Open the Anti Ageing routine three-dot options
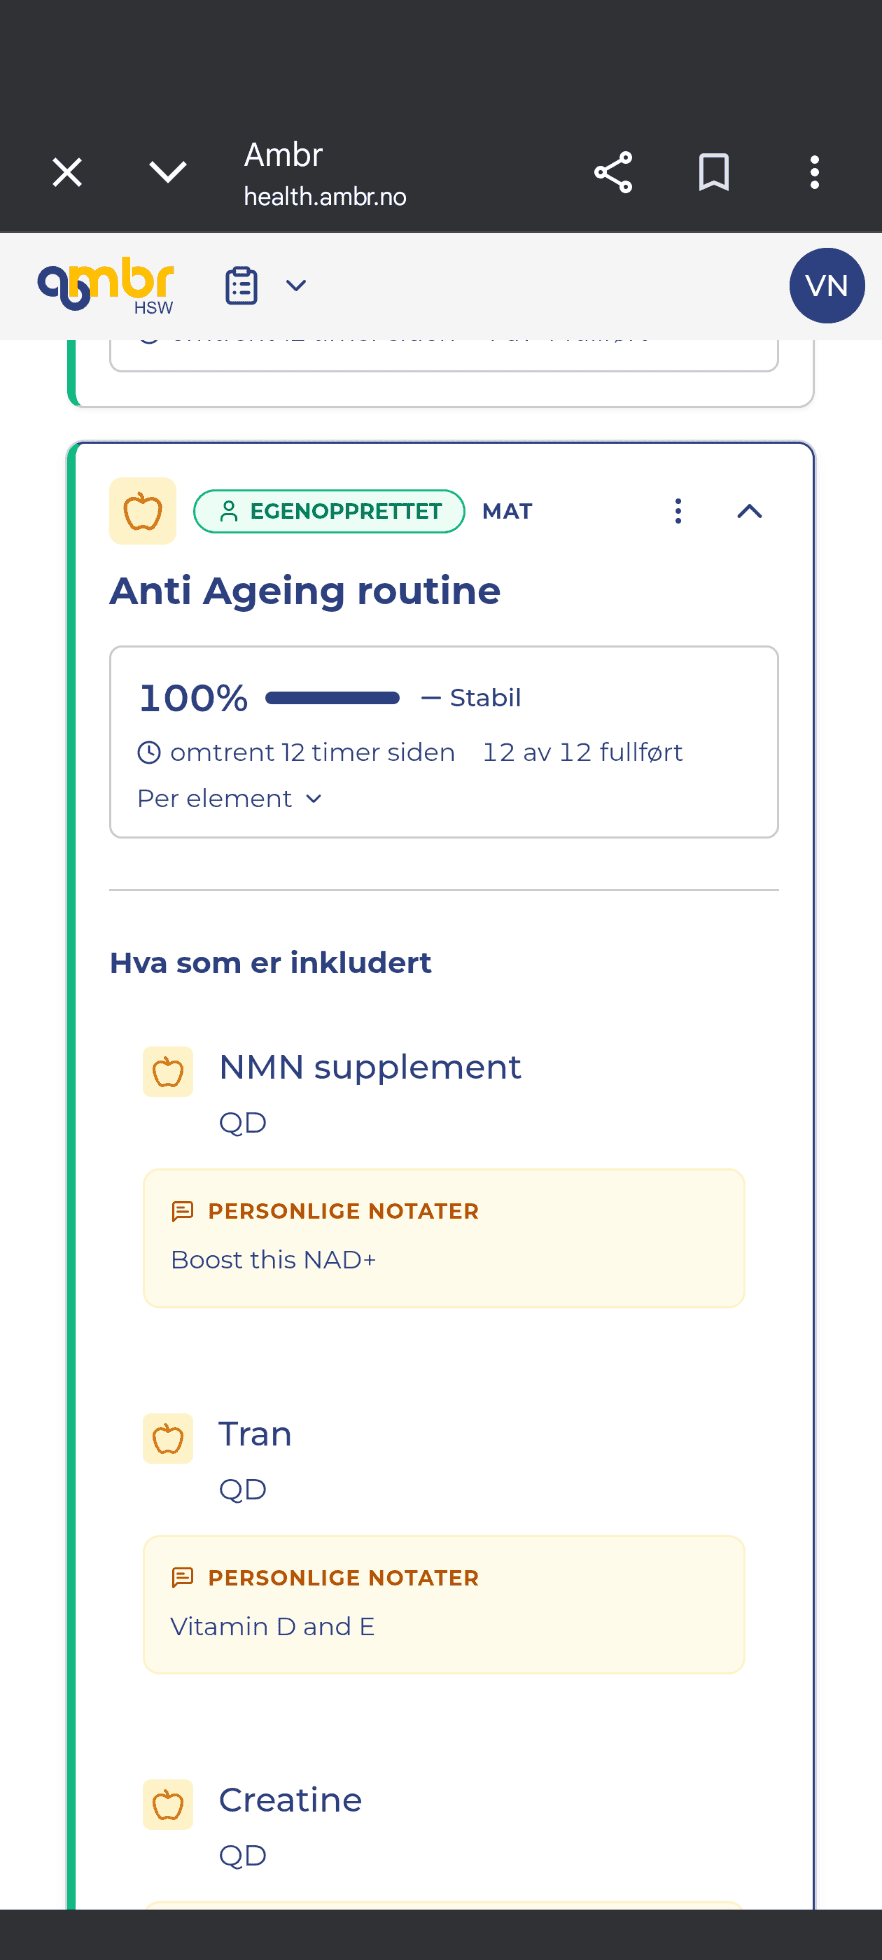 pyautogui.click(x=678, y=511)
